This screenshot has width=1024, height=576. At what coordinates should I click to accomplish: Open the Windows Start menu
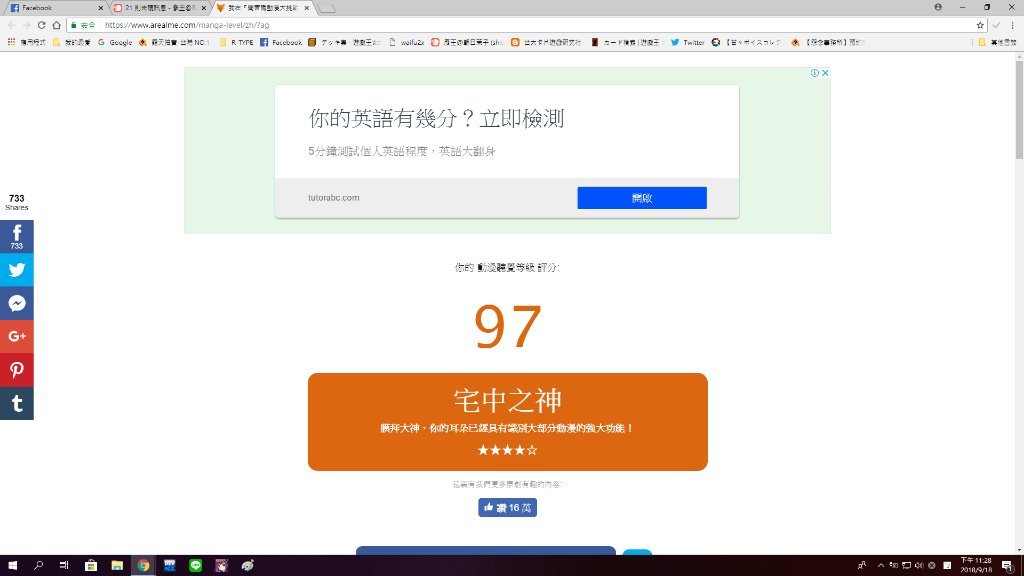12,566
